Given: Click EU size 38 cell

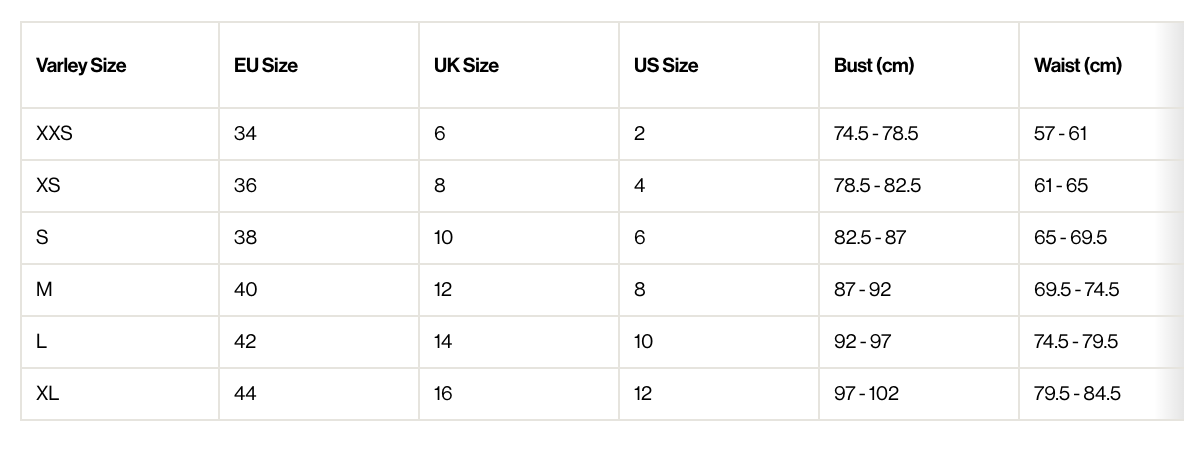Looking at the screenshot, I should click(245, 237).
